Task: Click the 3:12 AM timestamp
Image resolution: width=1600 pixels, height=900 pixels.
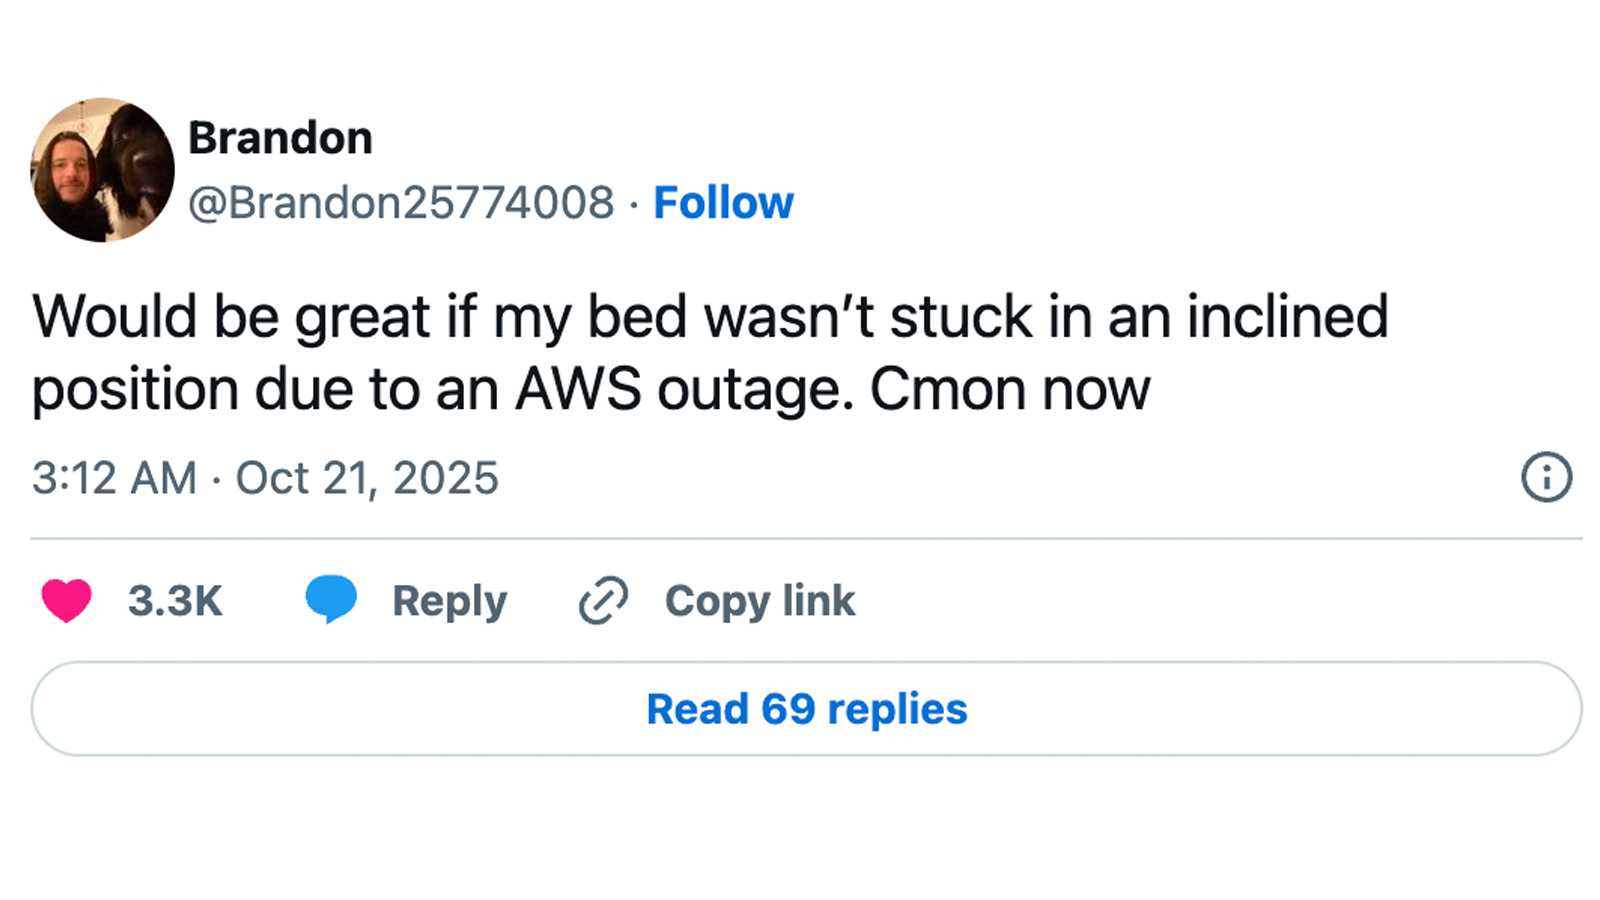Action: pyautogui.click(x=114, y=478)
